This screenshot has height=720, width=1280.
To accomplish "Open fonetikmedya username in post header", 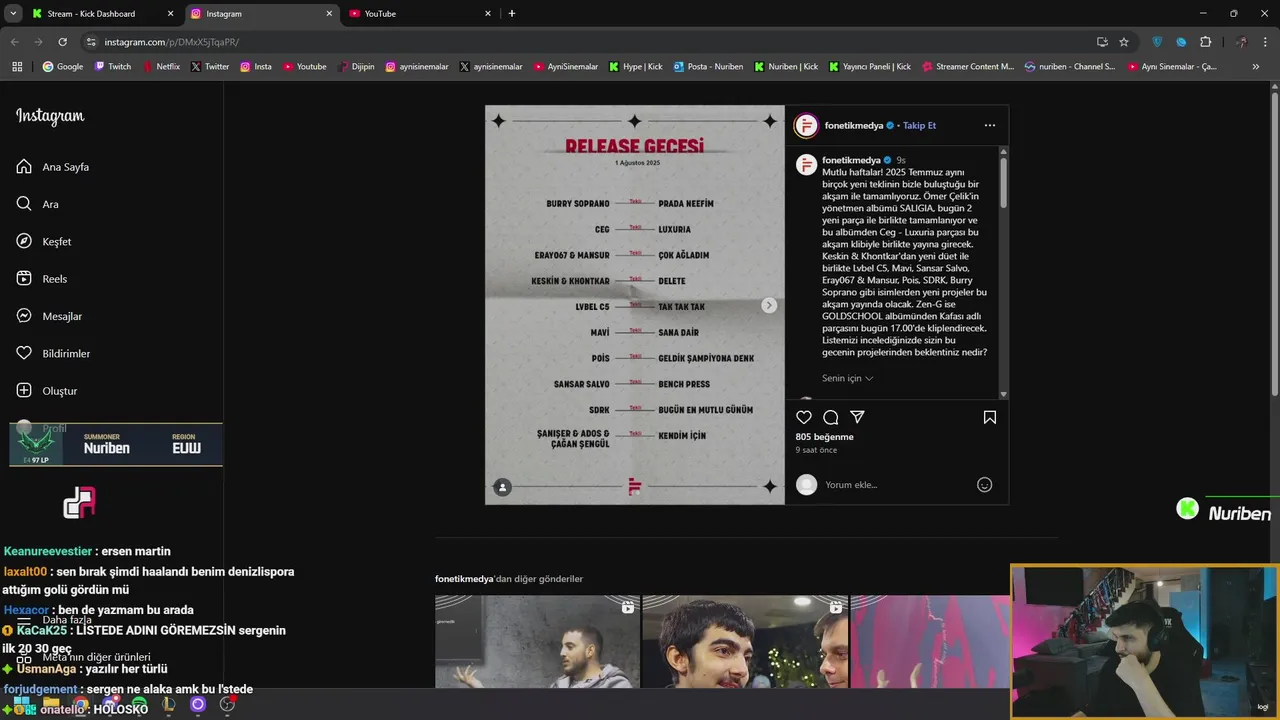I will [853, 126].
